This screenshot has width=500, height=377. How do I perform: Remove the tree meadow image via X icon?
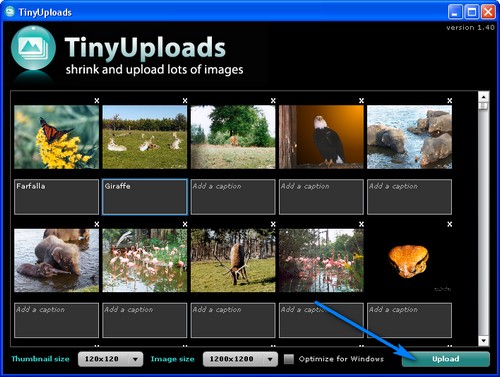[273, 101]
